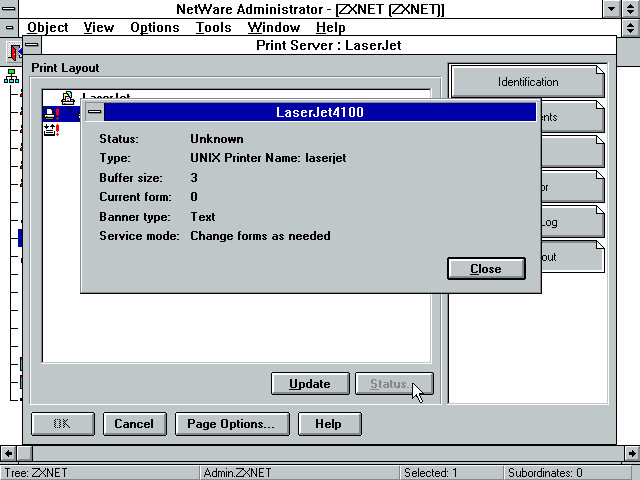The width and height of the screenshot is (640, 480).
Task: Click Cancel in the Print Server dialog
Action: tap(134, 424)
